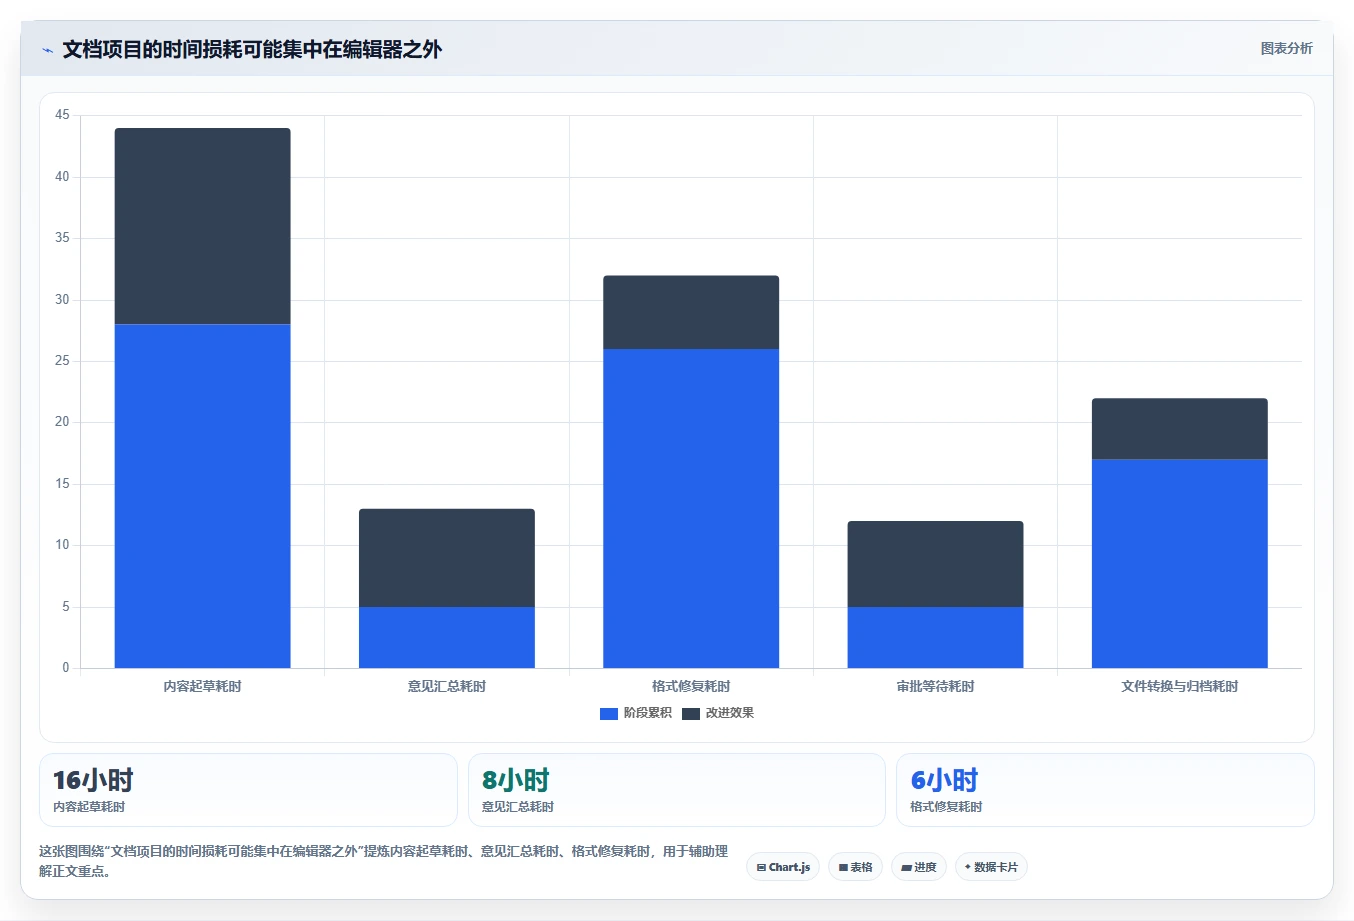Screen dimensions: 1354x921
Task: Click the 审批等待耗时 x-axis label
Action: pyautogui.click(x=935, y=686)
